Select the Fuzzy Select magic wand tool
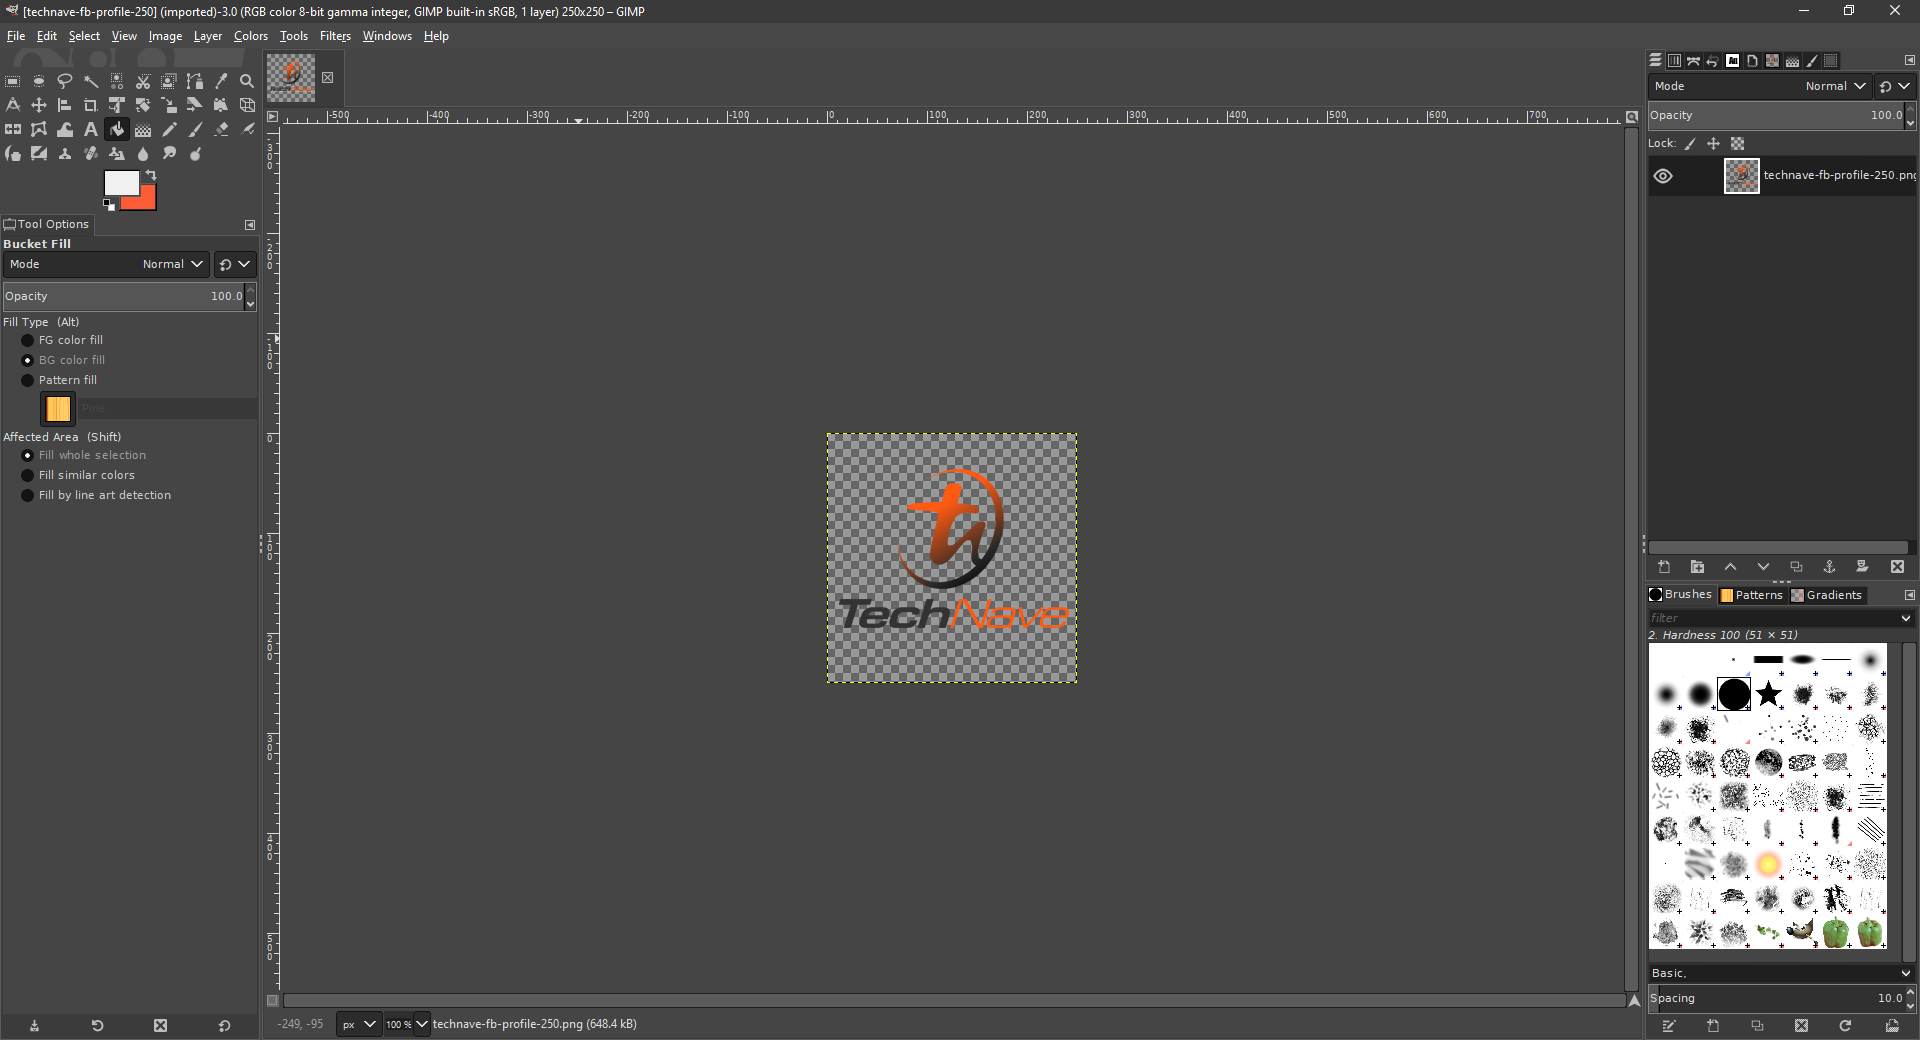 click(x=91, y=81)
